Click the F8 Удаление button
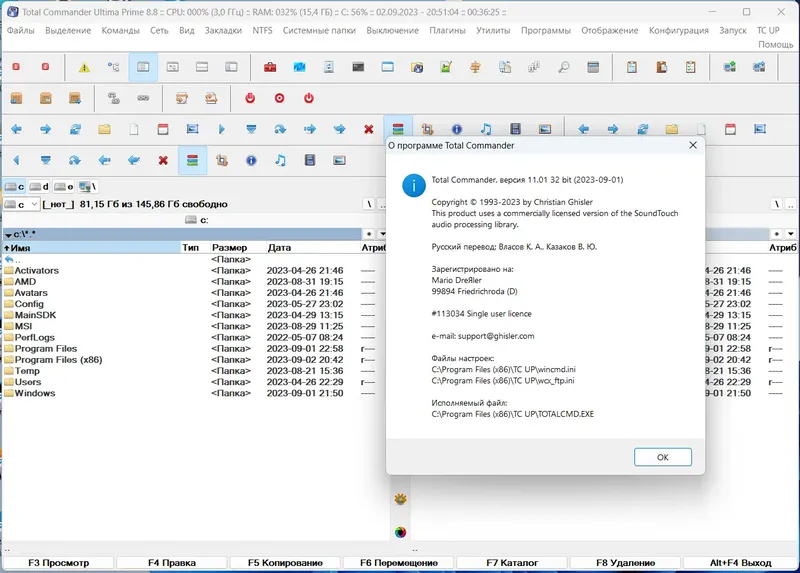Image resolution: width=800 pixels, height=573 pixels. pos(625,563)
